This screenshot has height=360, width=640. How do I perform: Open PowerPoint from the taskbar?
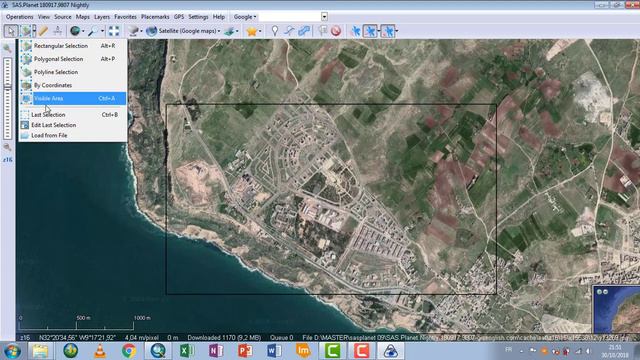coord(245,351)
